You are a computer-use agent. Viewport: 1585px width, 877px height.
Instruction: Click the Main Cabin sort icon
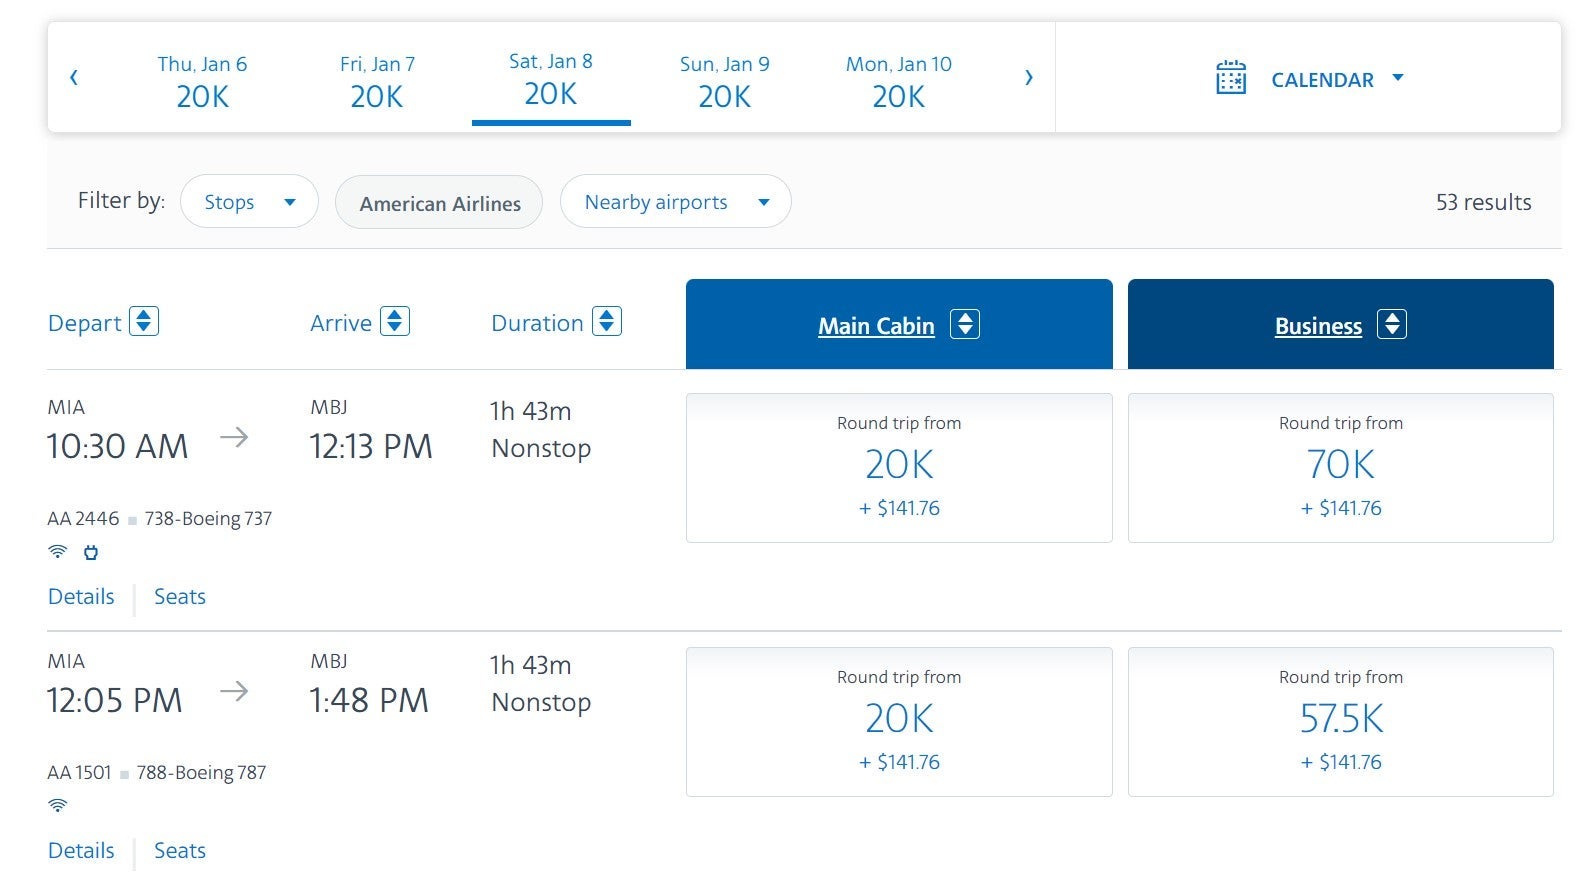965,325
